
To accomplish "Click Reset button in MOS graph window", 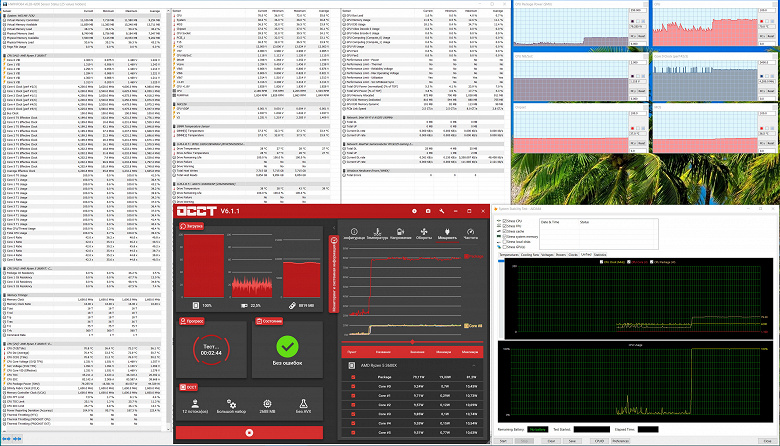I will tap(771, 143).
